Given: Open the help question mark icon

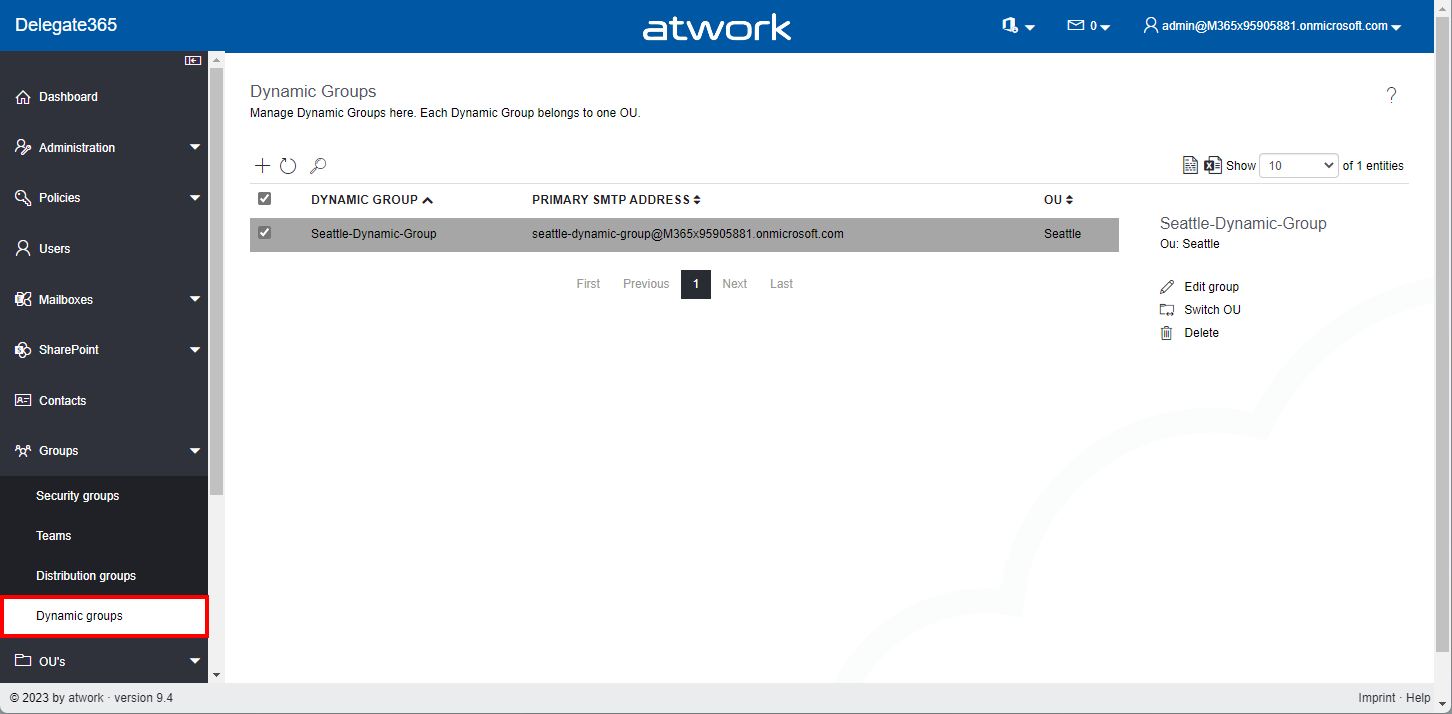Looking at the screenshot, I should 1391,96.
